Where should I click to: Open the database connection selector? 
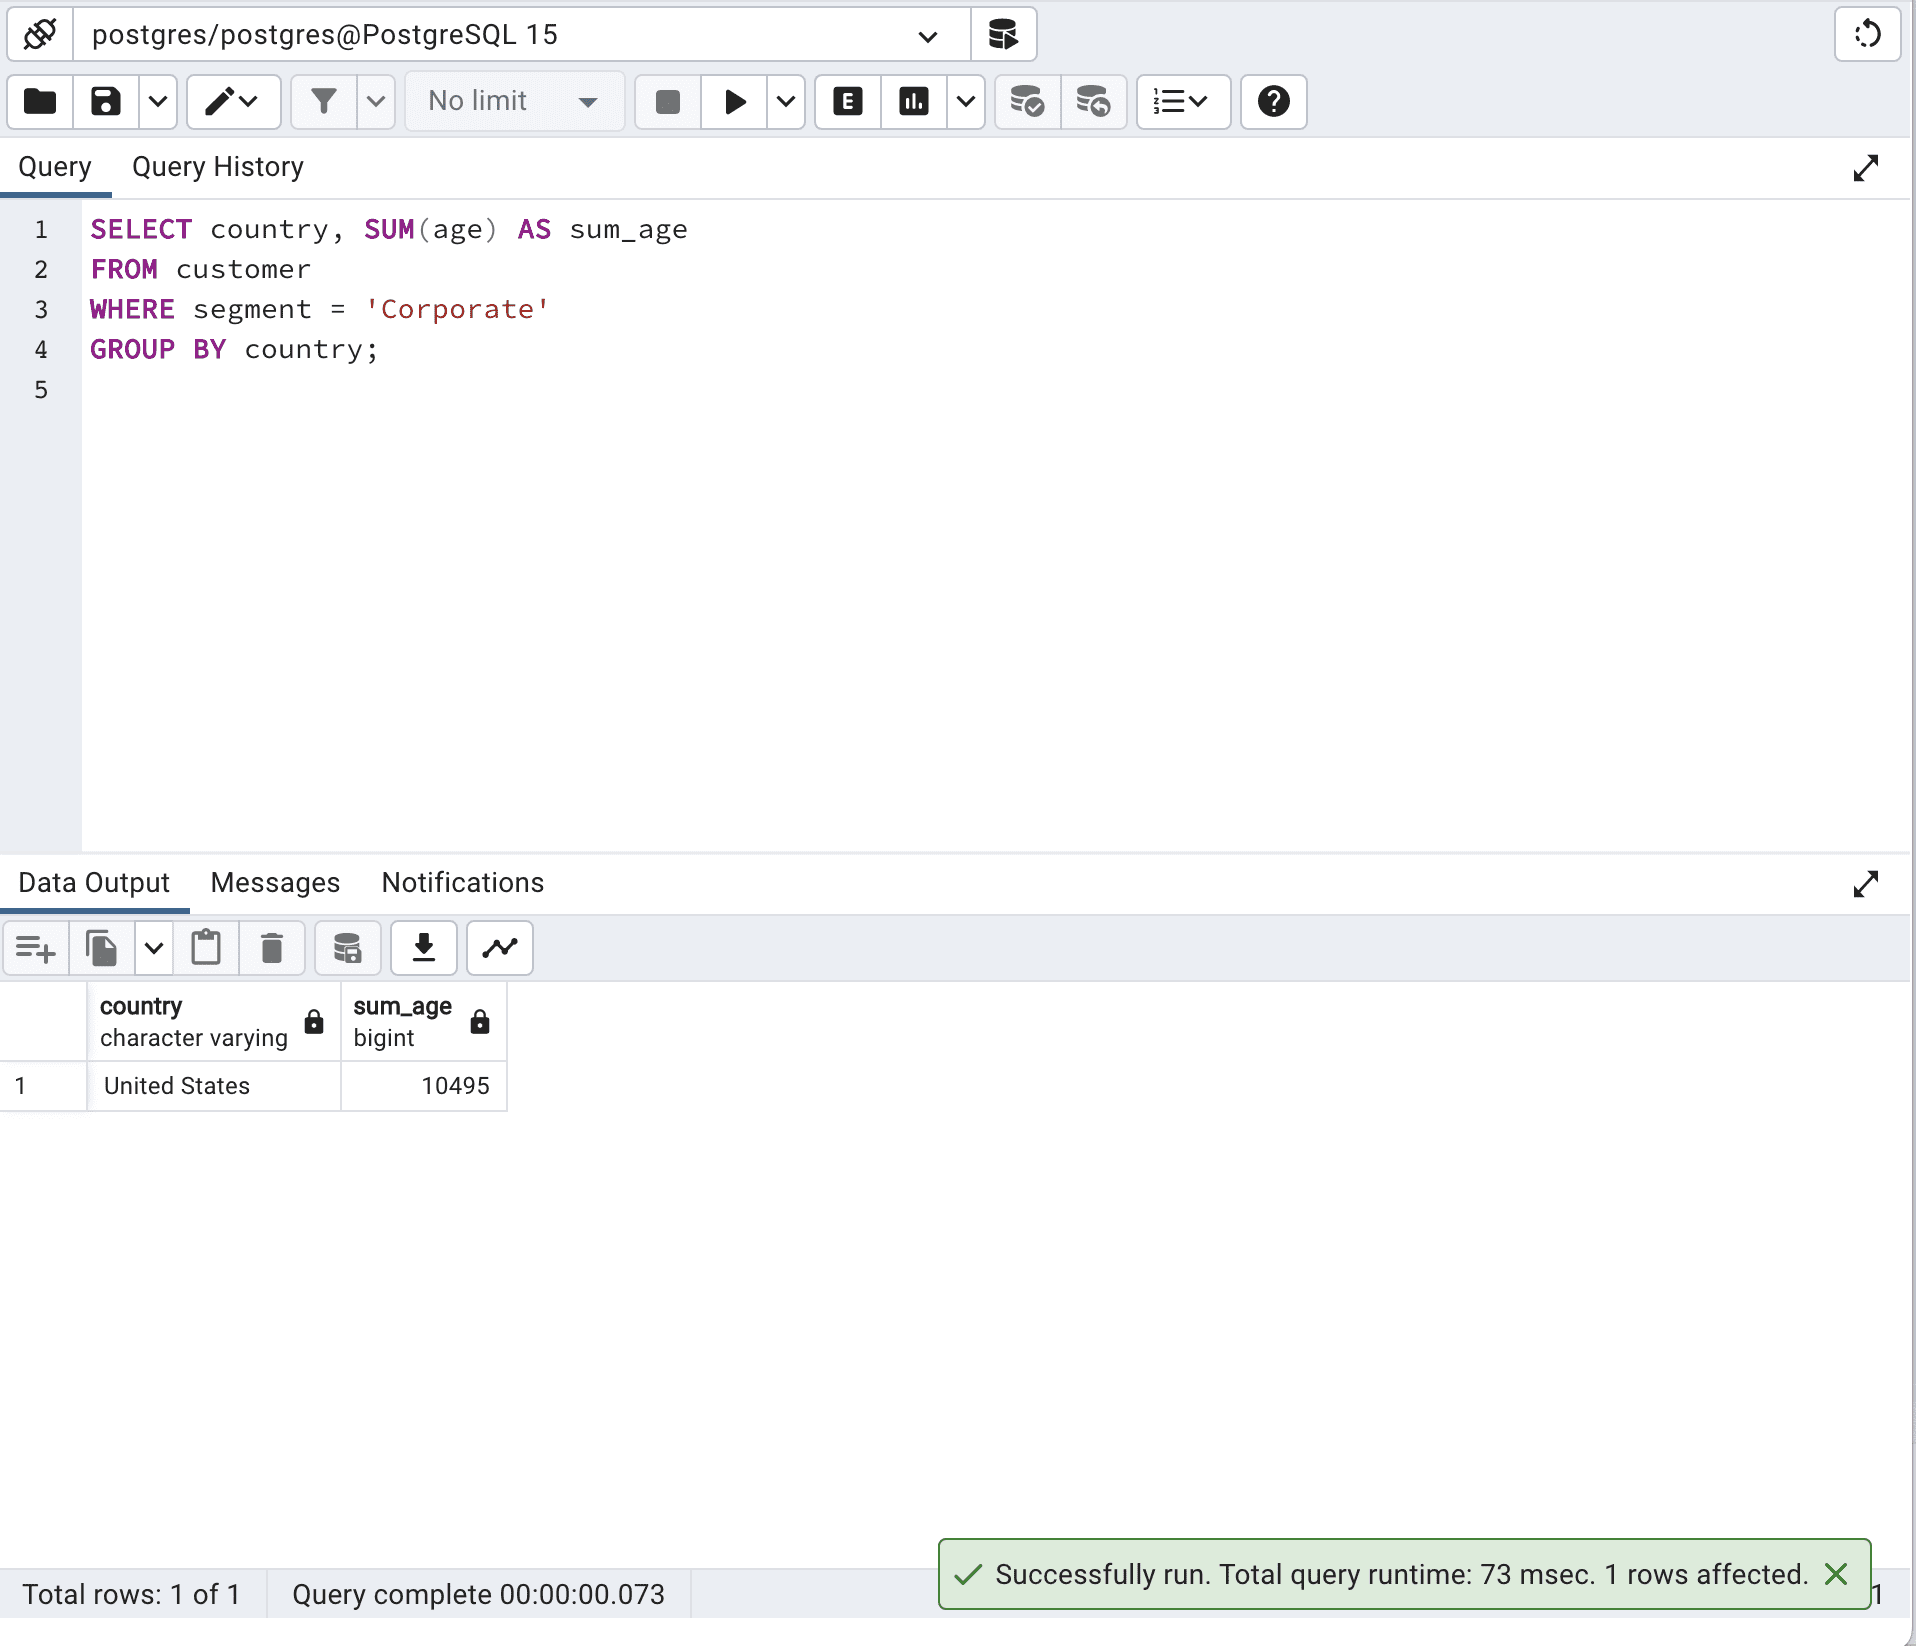pos(927,35)
